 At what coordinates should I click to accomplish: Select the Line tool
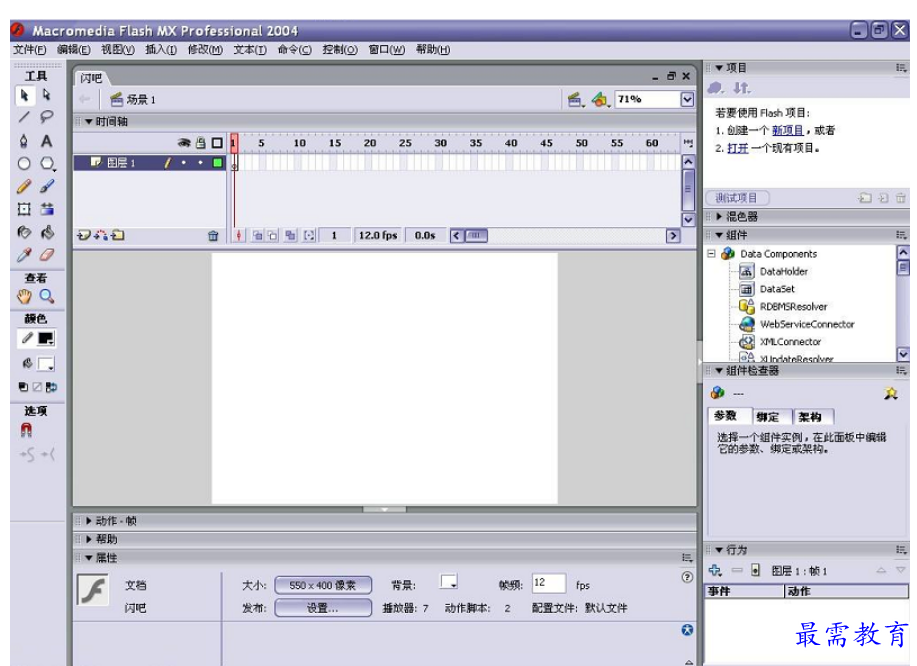click(x=25, y=118)
